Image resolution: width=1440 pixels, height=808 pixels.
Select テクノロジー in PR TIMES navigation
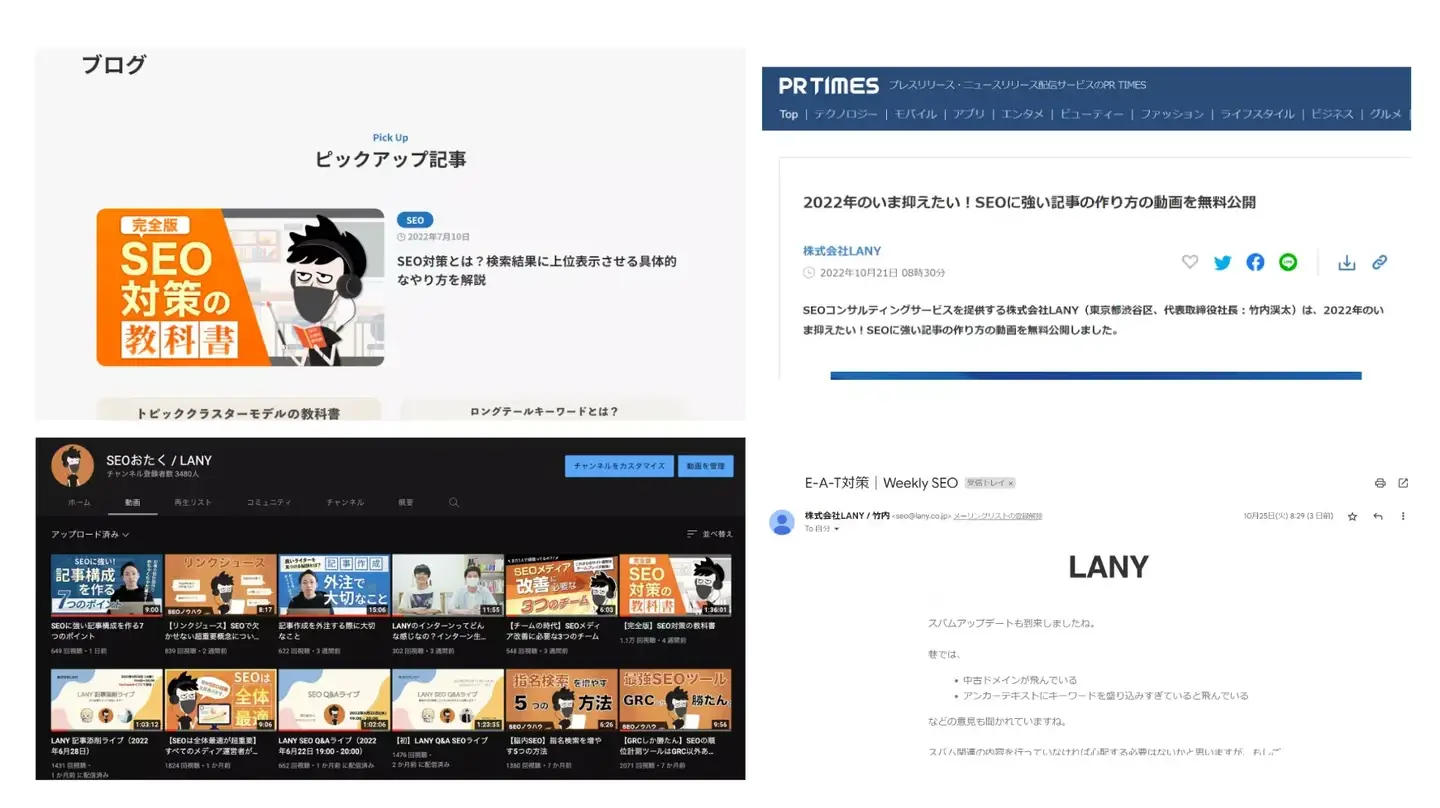coord(845,114)
